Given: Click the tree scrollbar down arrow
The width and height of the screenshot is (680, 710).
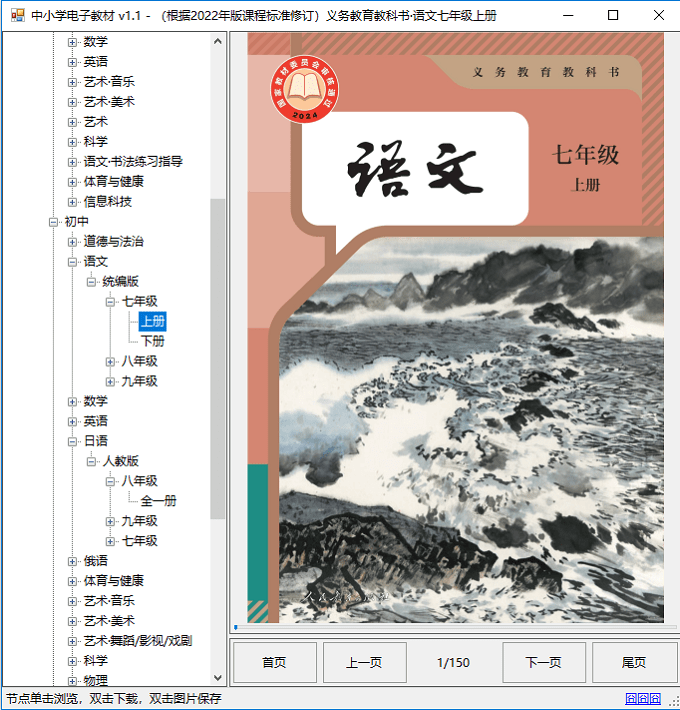Looking at the screenshot, I should click(x=218, y=678).
